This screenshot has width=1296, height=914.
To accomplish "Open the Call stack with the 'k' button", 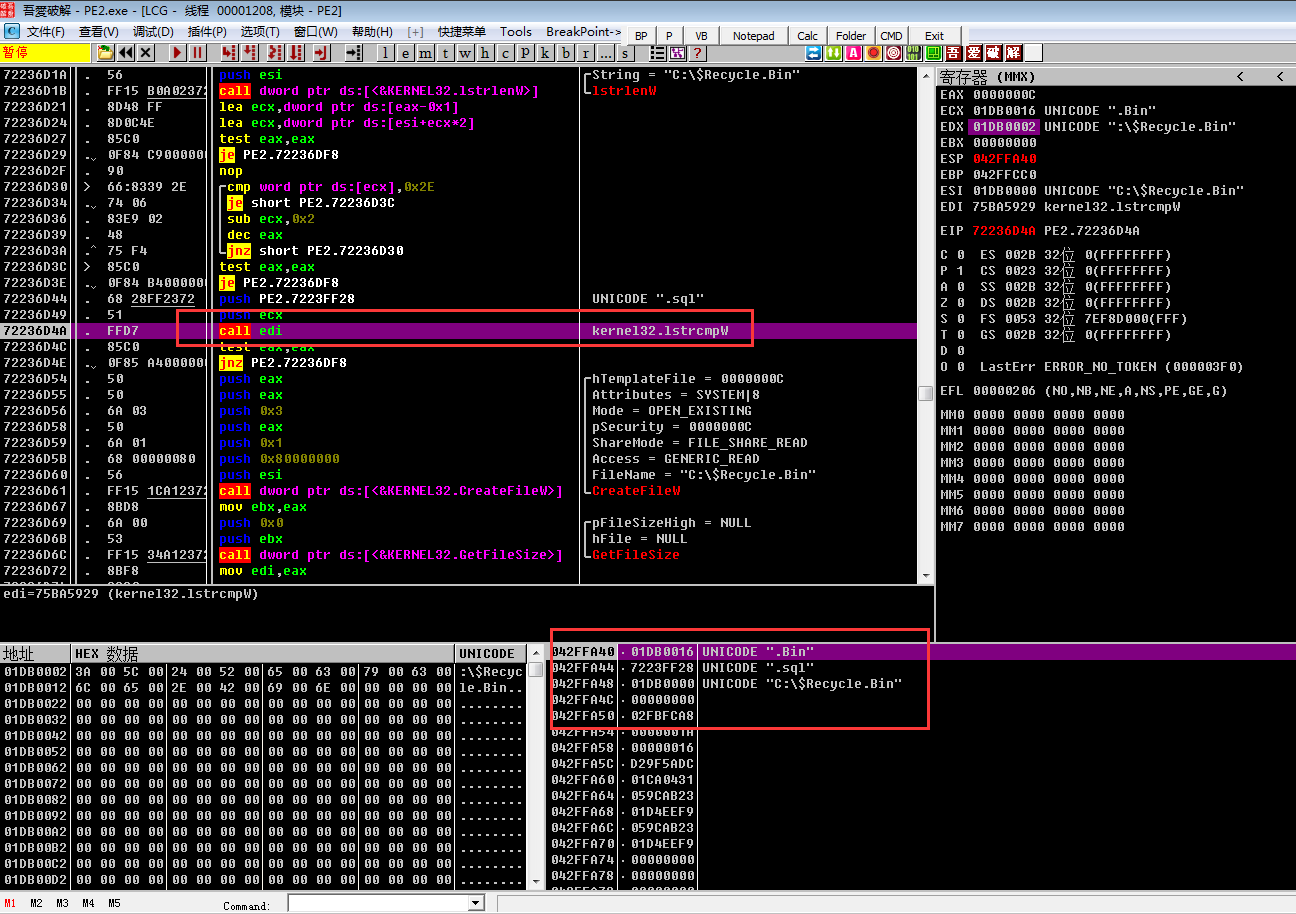I will tap(546, 53).
